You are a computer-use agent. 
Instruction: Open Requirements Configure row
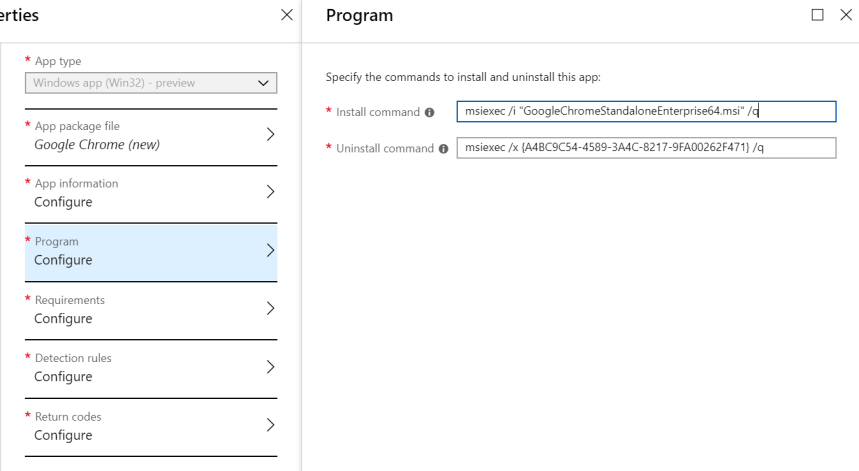151,311
